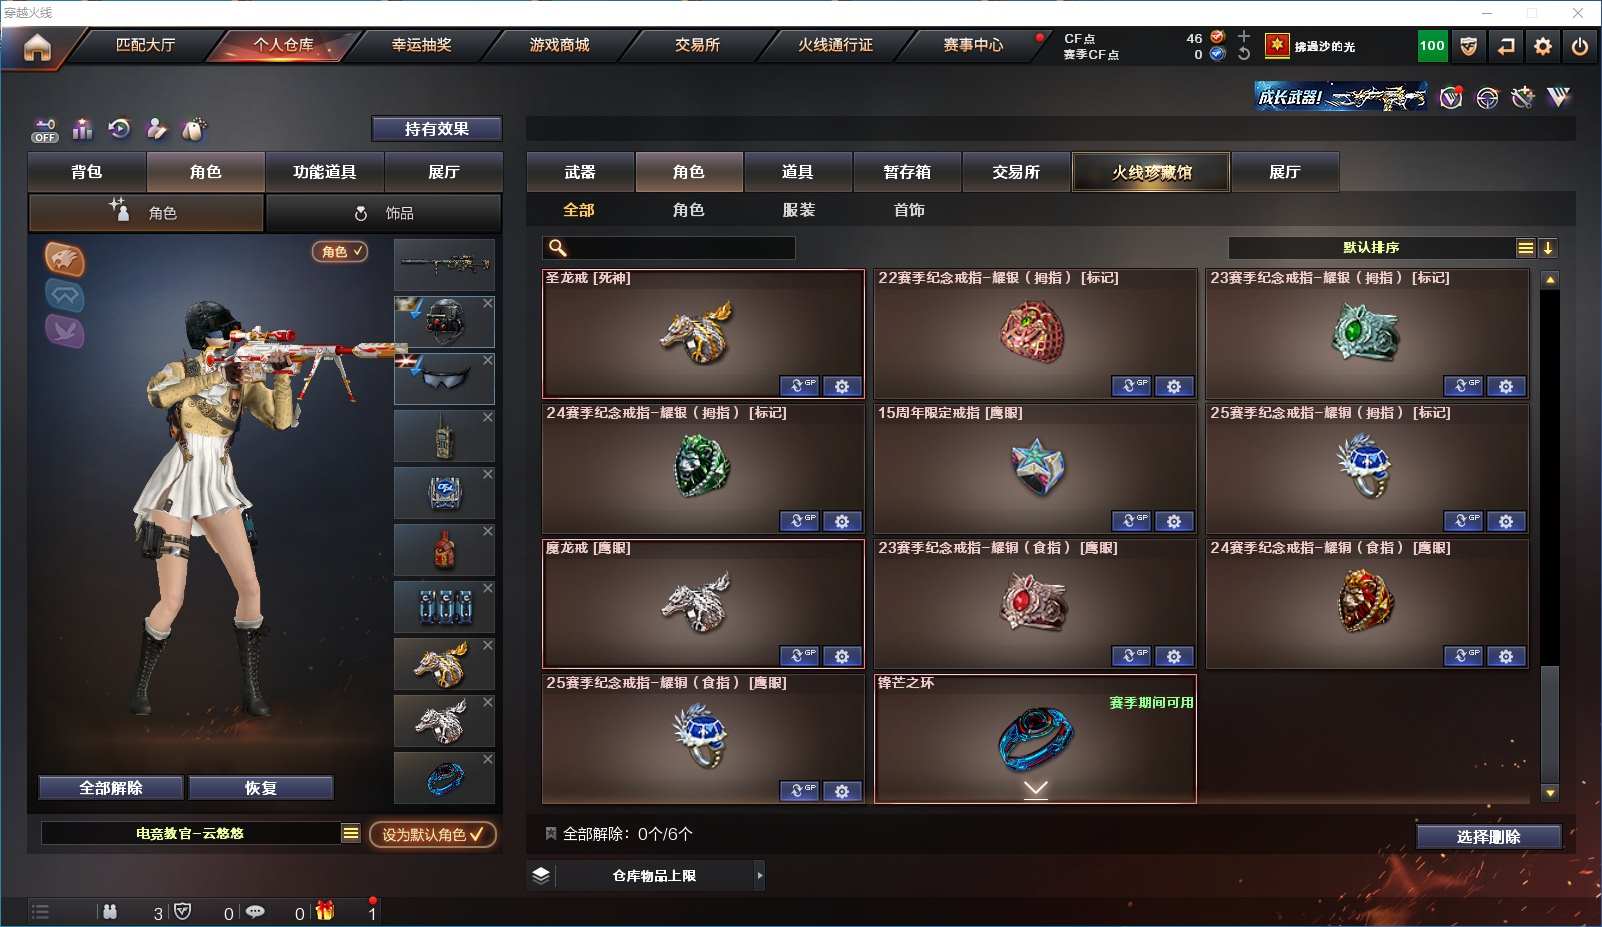Screen dimensions: 1602x927
Task: Go to the home lobby icon
Action: coord(37,47)
